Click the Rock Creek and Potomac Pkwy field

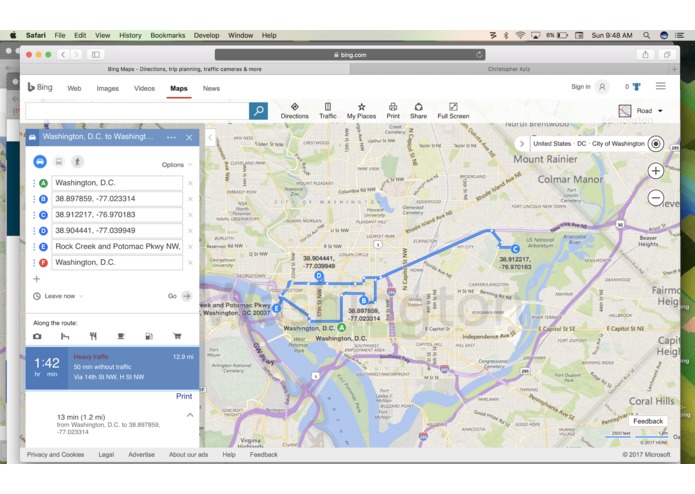pos(117,247)
